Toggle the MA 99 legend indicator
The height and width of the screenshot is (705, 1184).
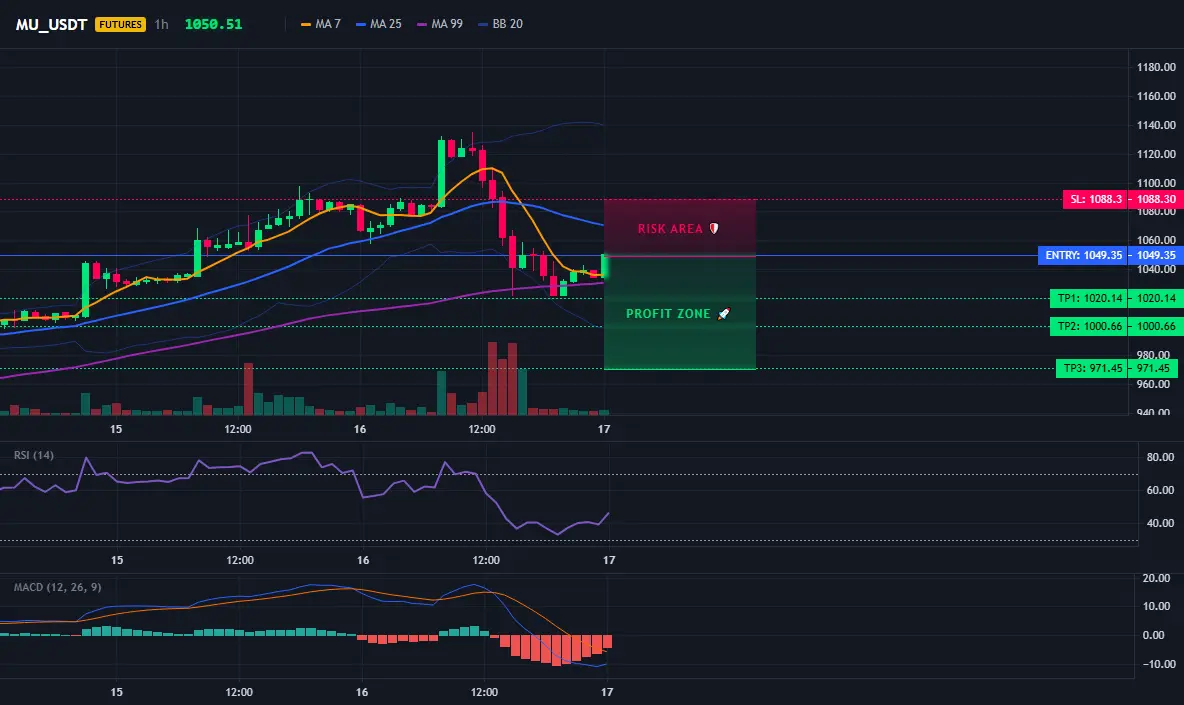pyautogui.click(x=440, y=24)
